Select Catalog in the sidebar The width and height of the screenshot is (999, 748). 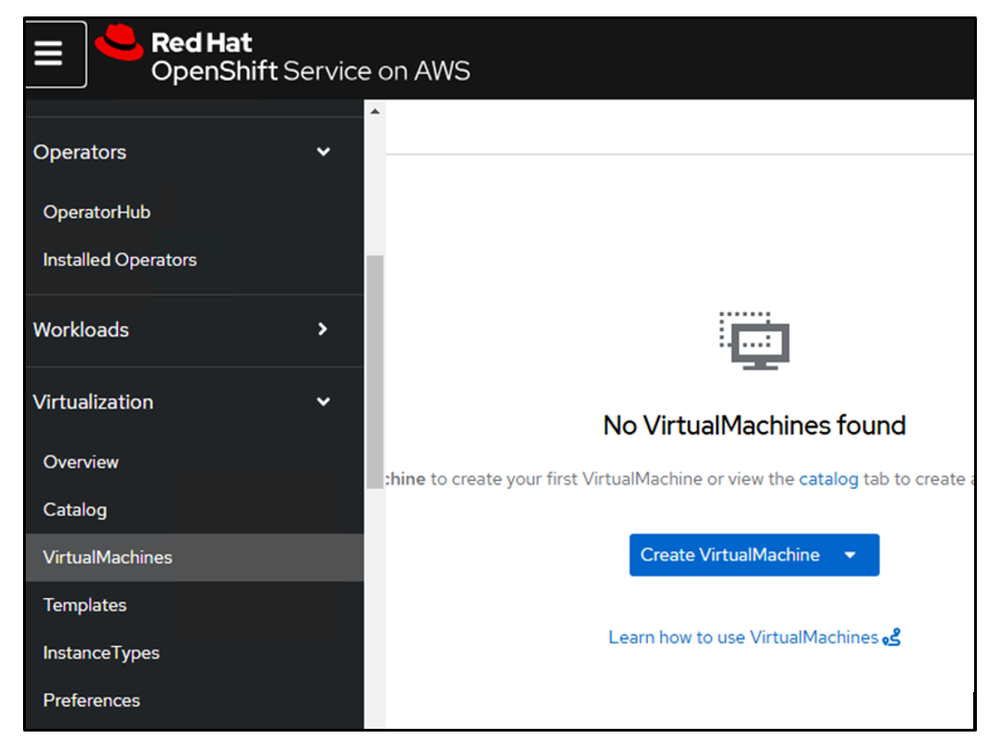pos(75,510)
